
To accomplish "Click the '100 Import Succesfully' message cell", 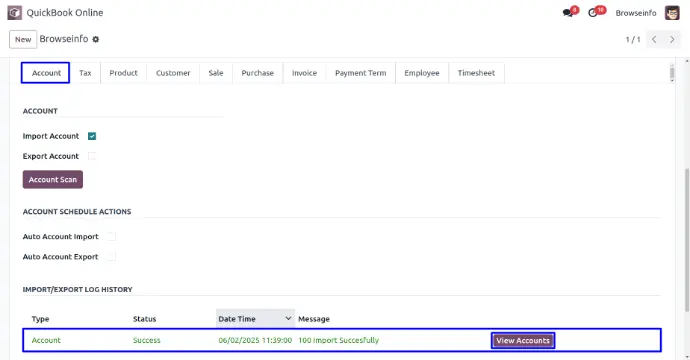I will [x=338, y=340].
